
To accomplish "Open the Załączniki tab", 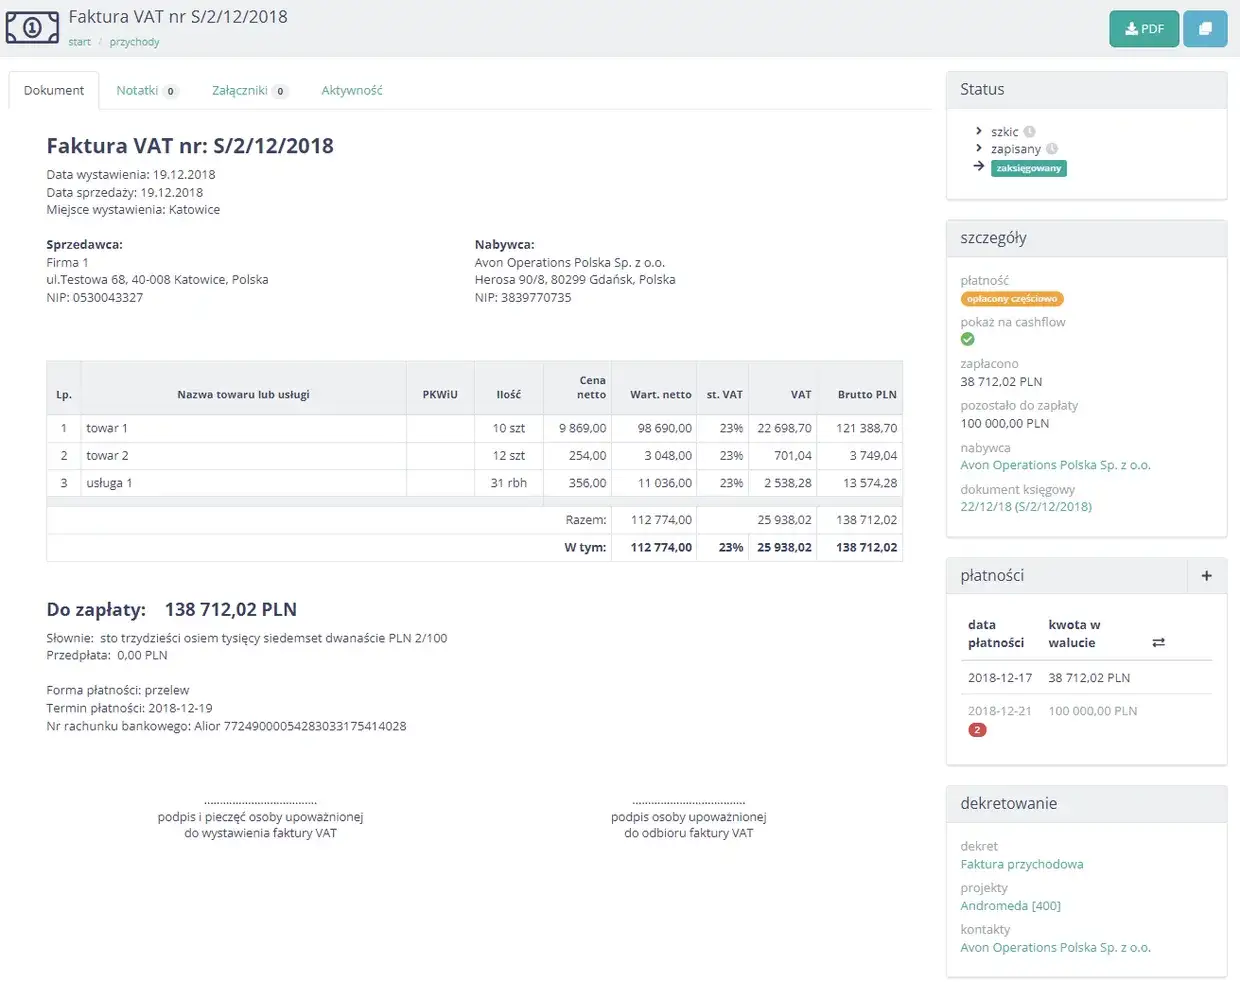I will [x=250, y=90].
